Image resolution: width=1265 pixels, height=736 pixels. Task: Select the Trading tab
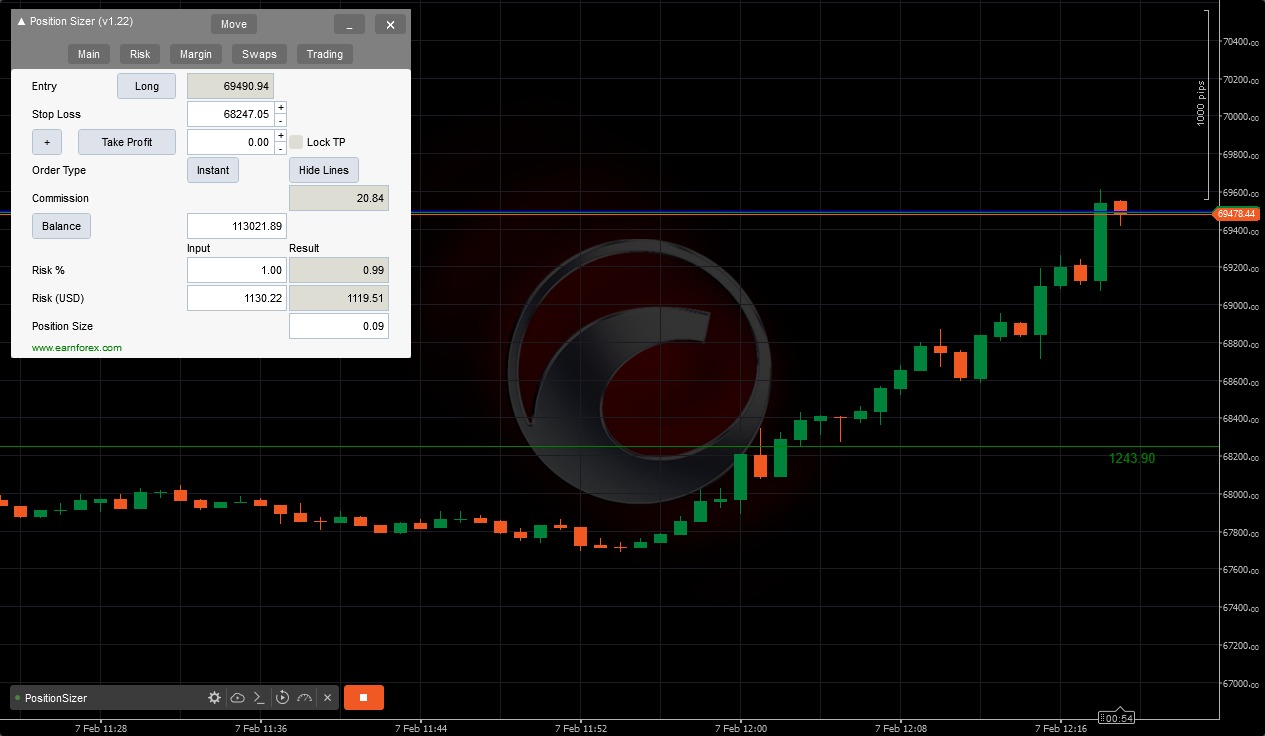pyautogui.click(x=324, y=54)
